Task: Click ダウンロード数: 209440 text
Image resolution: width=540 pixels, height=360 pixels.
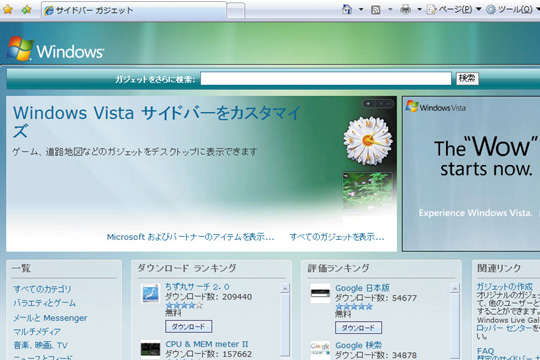Action: (x=208, y=297)
